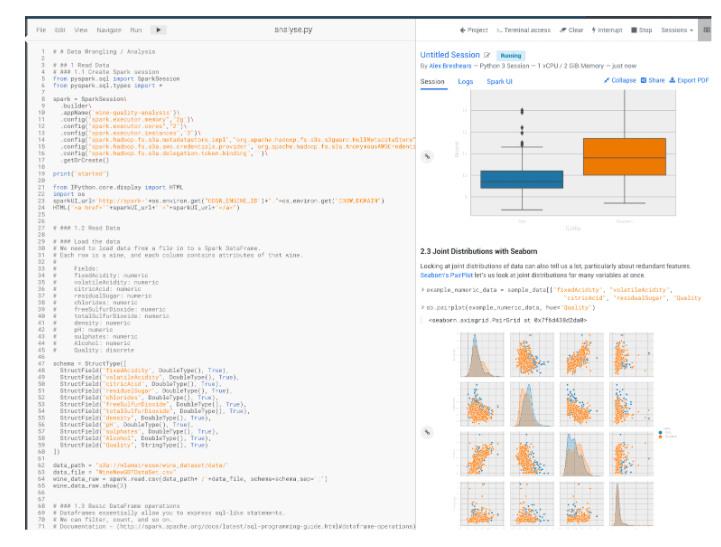The height and width of the screenshot is (547, 721).
Task: Open the Run menu
Action: point(136,30)
